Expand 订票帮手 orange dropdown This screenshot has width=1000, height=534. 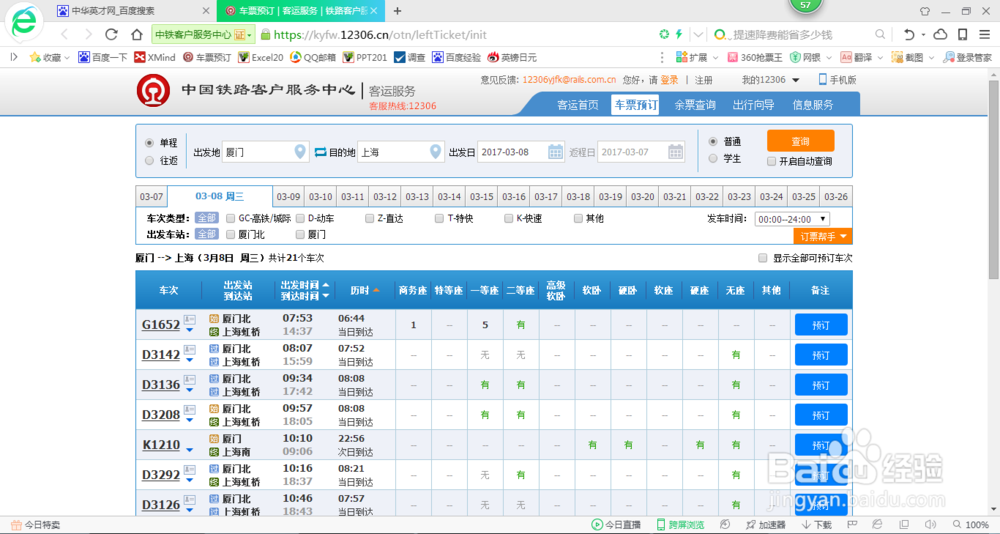coord(823,236)
